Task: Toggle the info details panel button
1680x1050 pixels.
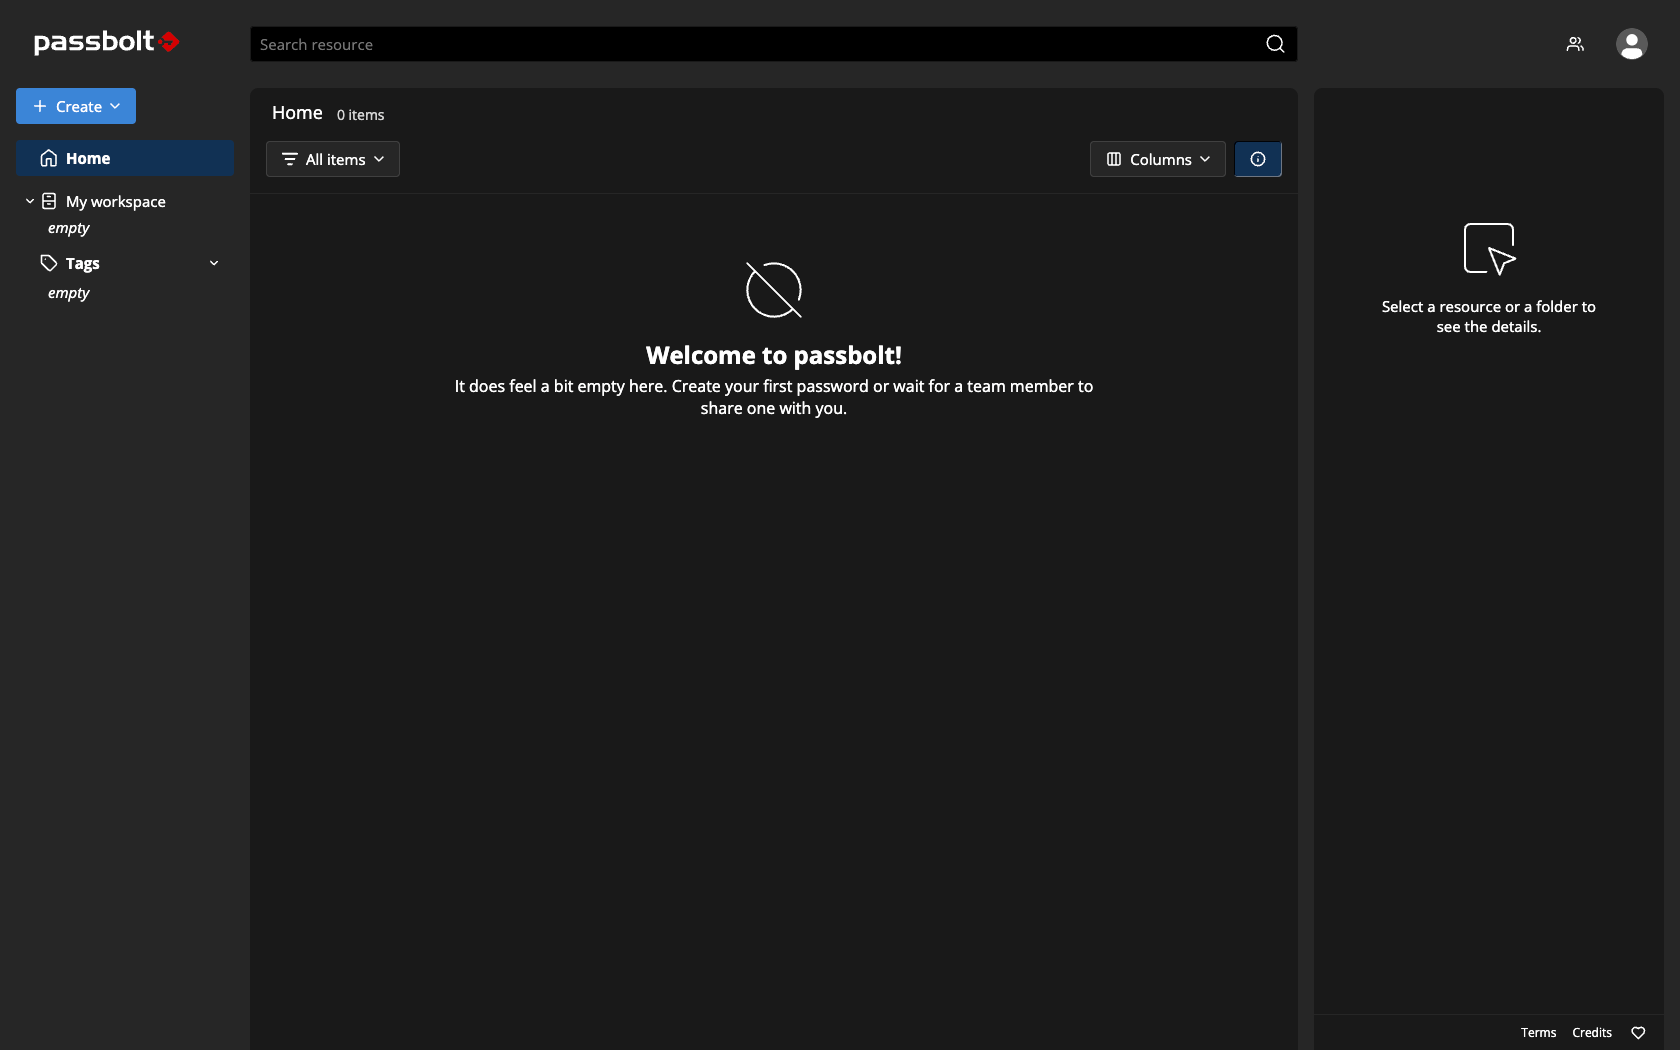Action: [x=1258, y=159]
